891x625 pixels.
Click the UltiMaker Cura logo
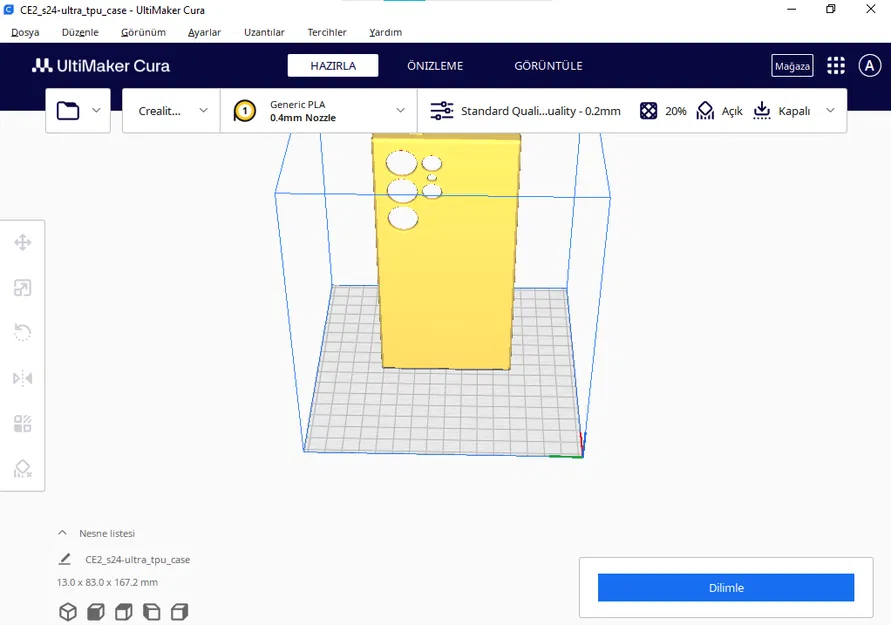tap(101, 66)
